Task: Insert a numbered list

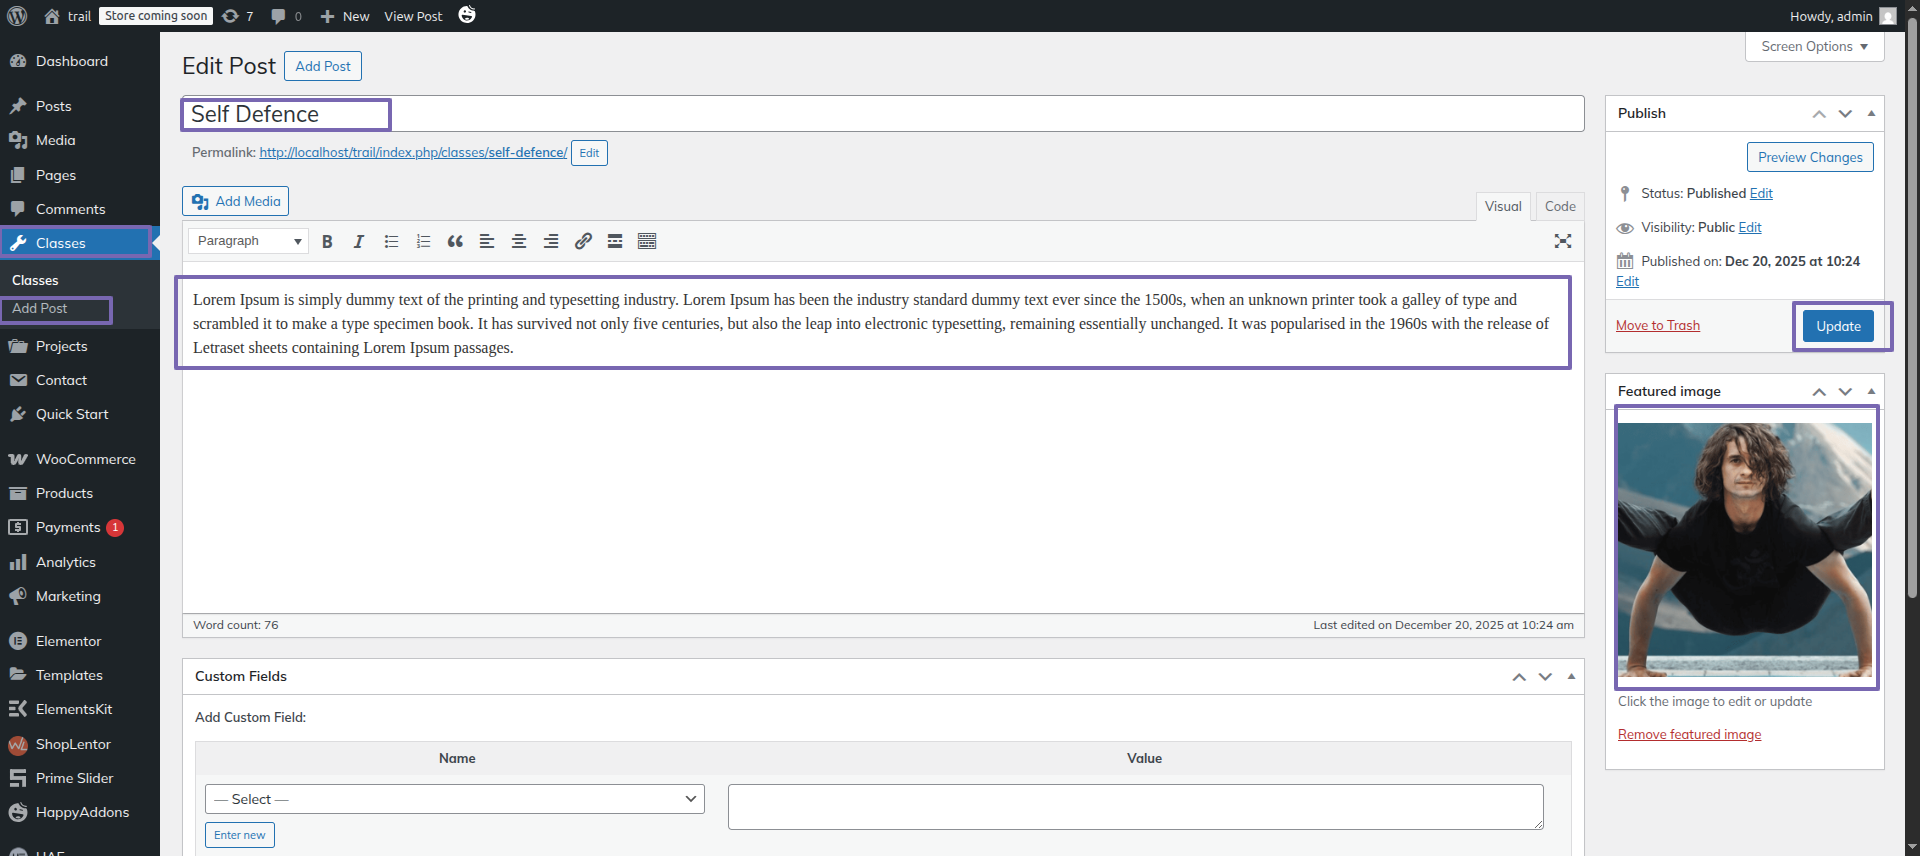Action: (423, 241)
